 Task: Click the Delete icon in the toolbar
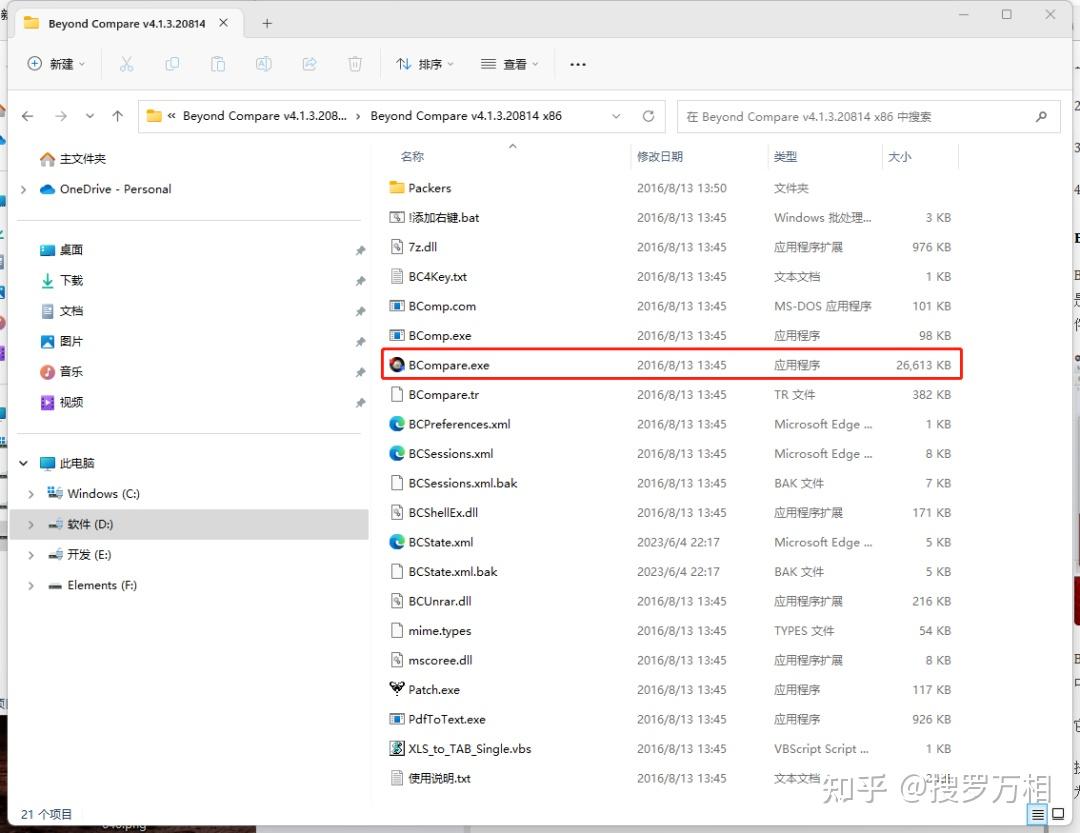click(x=354, y=63)
